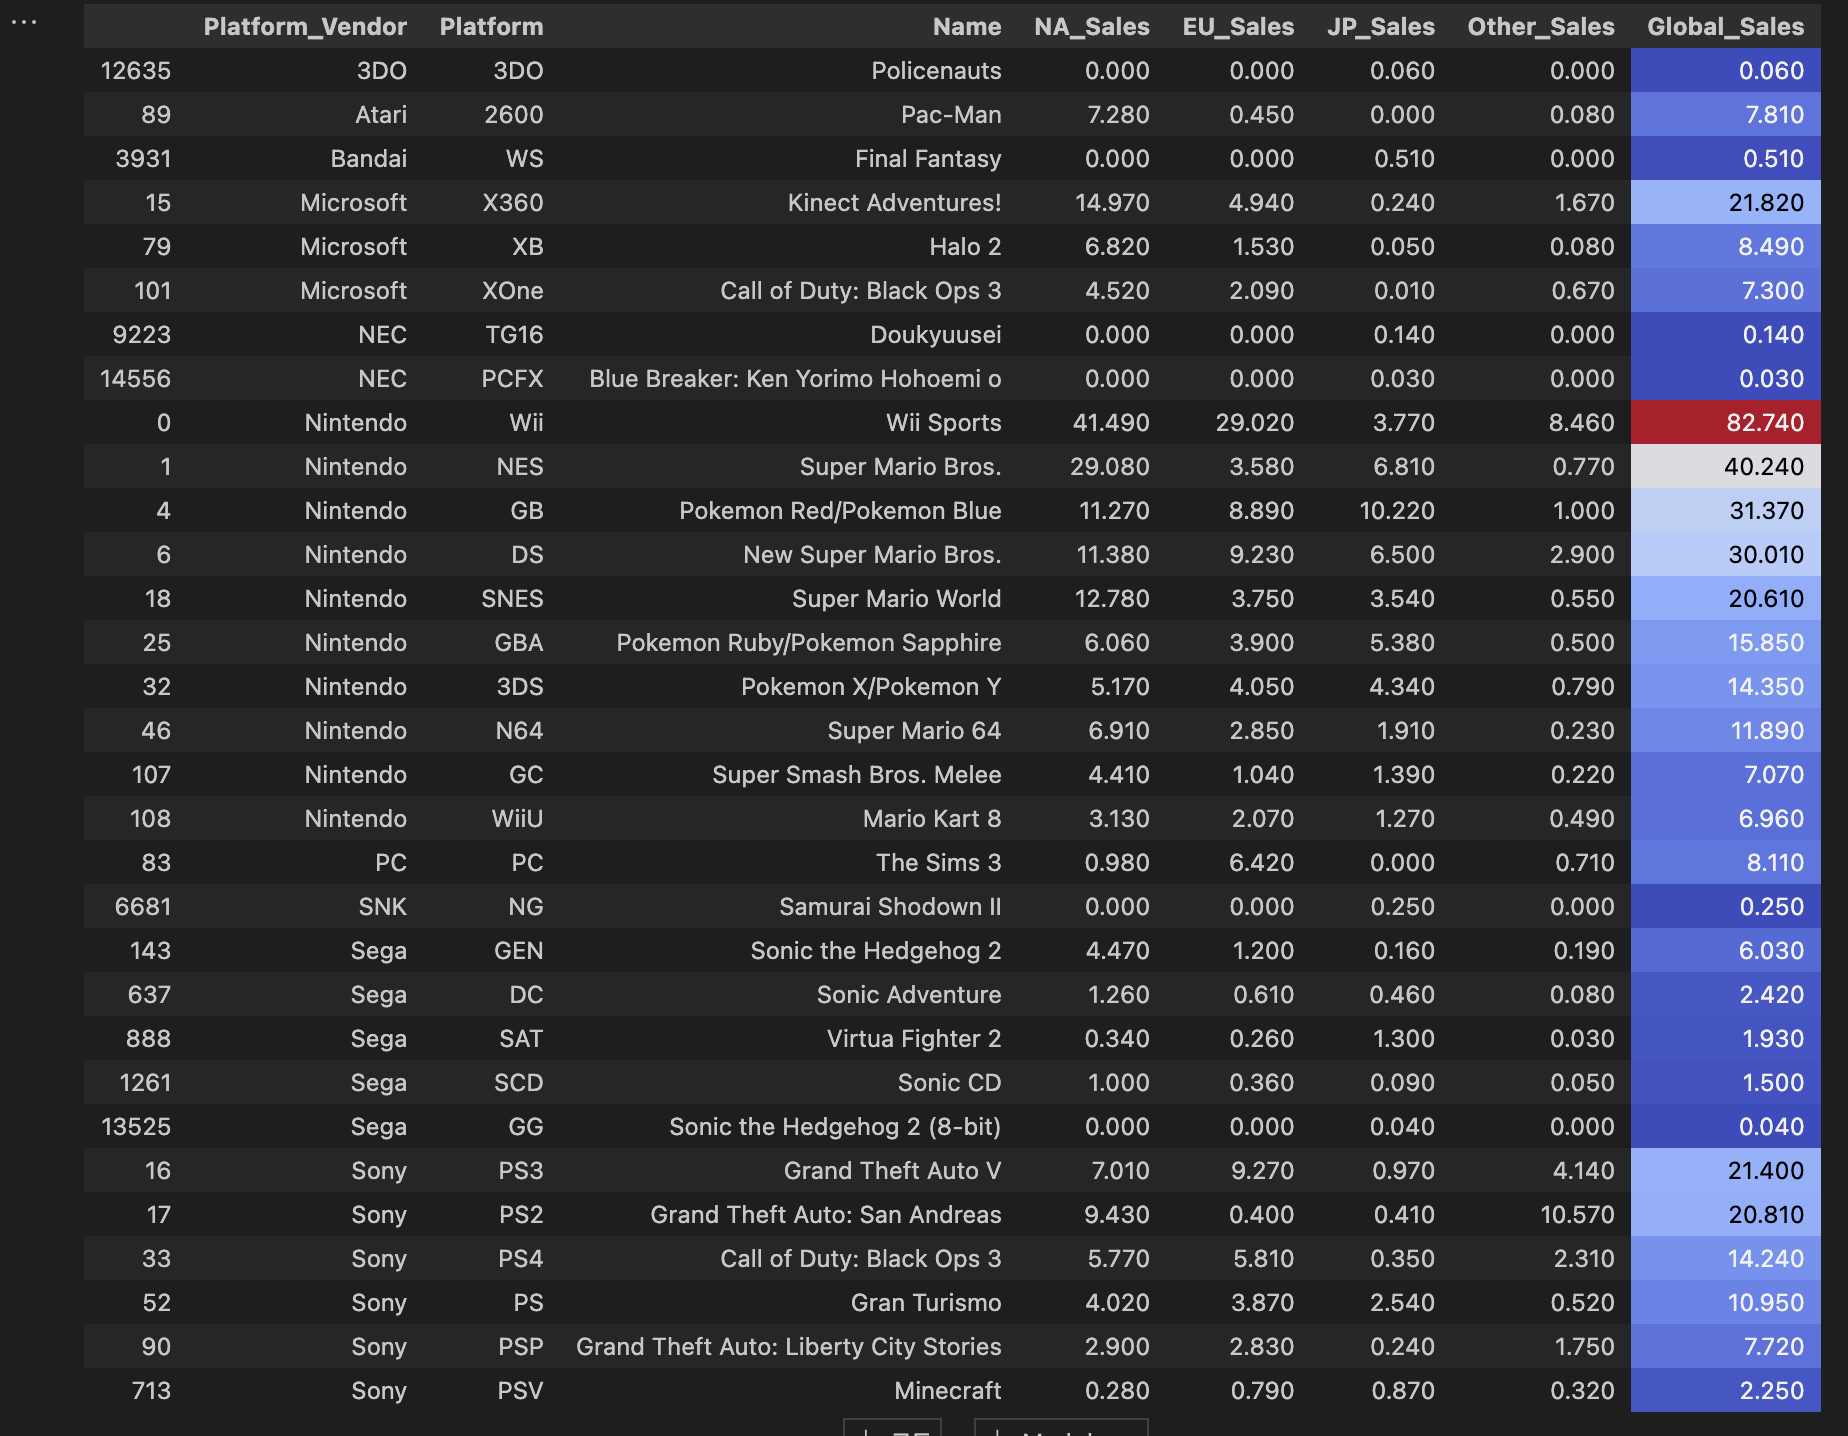The image size is (1848, 1436).
Task: Click the SNK vendor cell
Action: (383, 907)
